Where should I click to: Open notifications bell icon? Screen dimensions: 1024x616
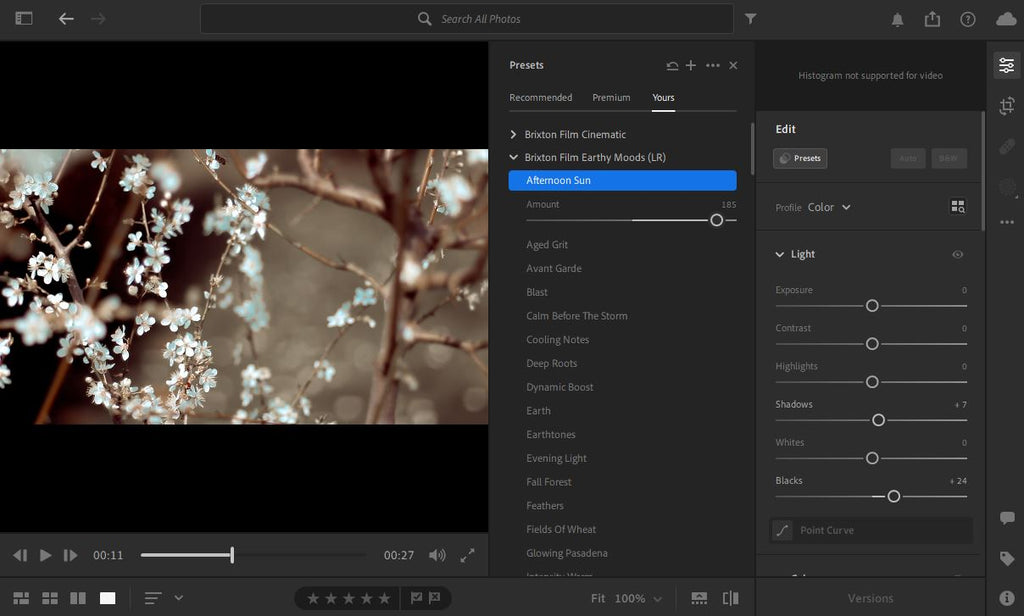click(898, 19)
